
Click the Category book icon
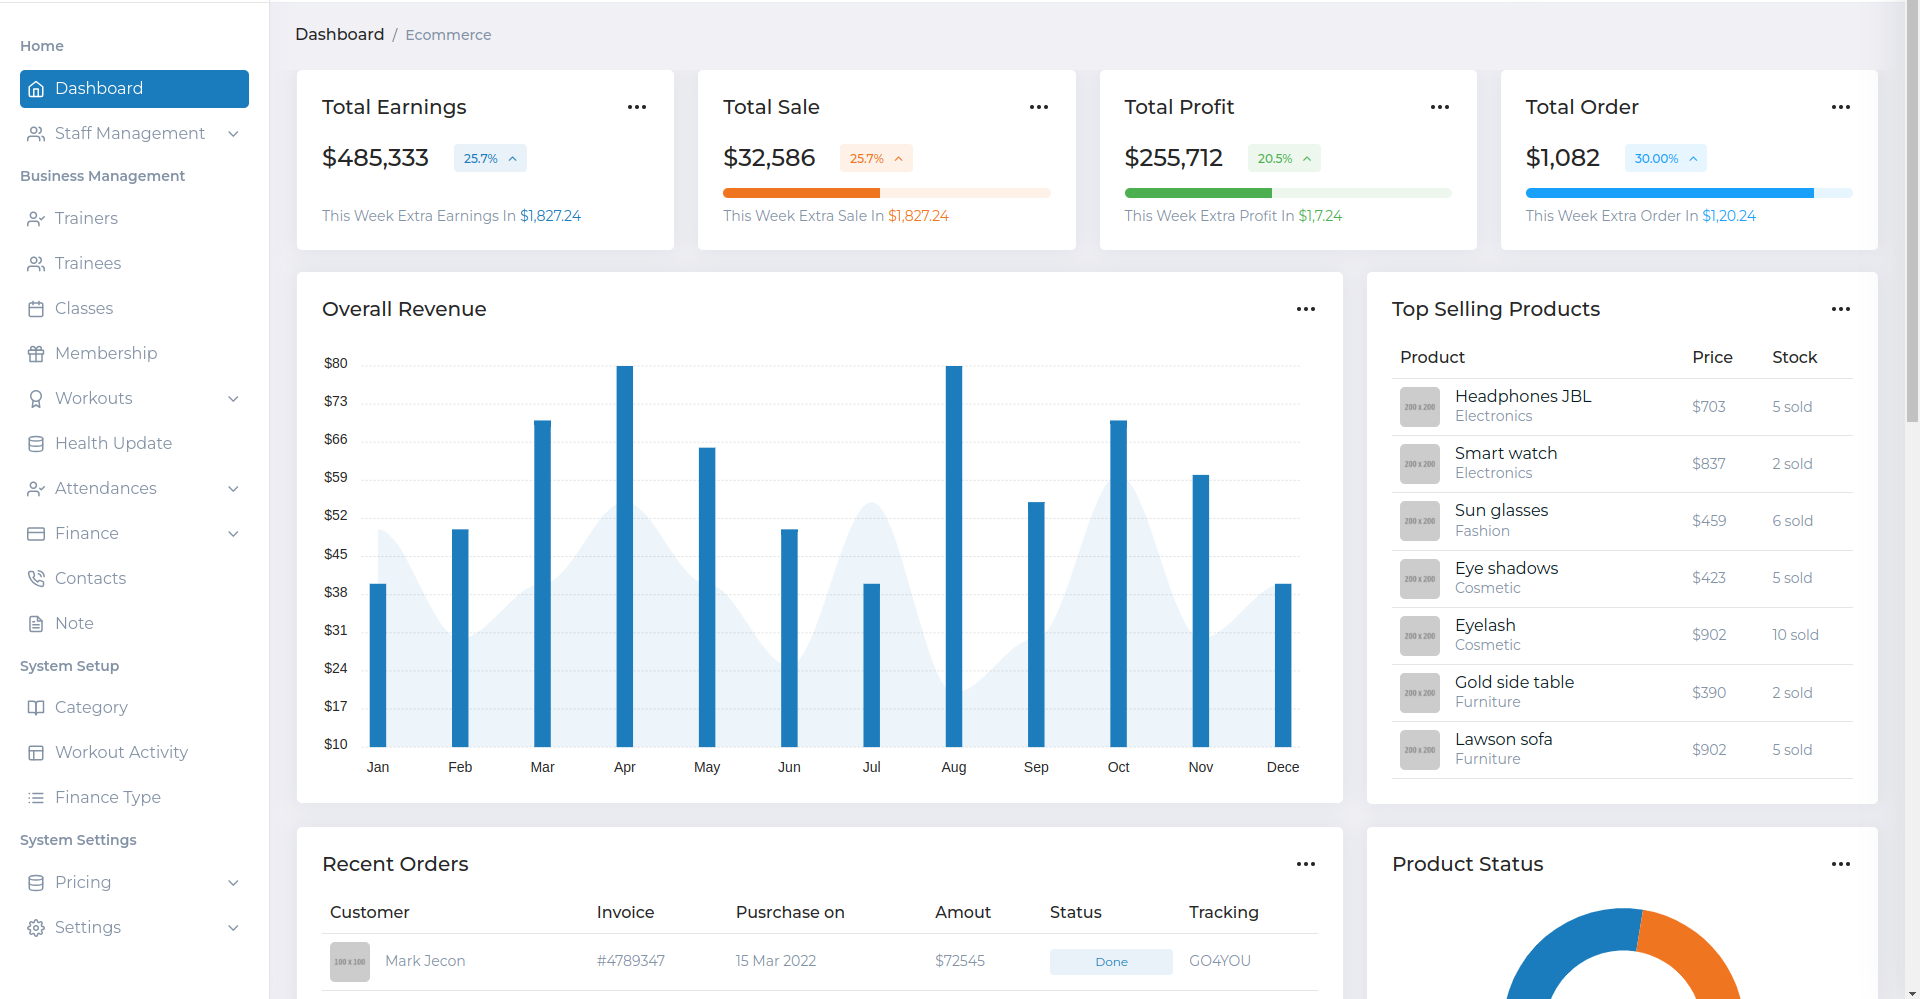click(x=36, y=708)
